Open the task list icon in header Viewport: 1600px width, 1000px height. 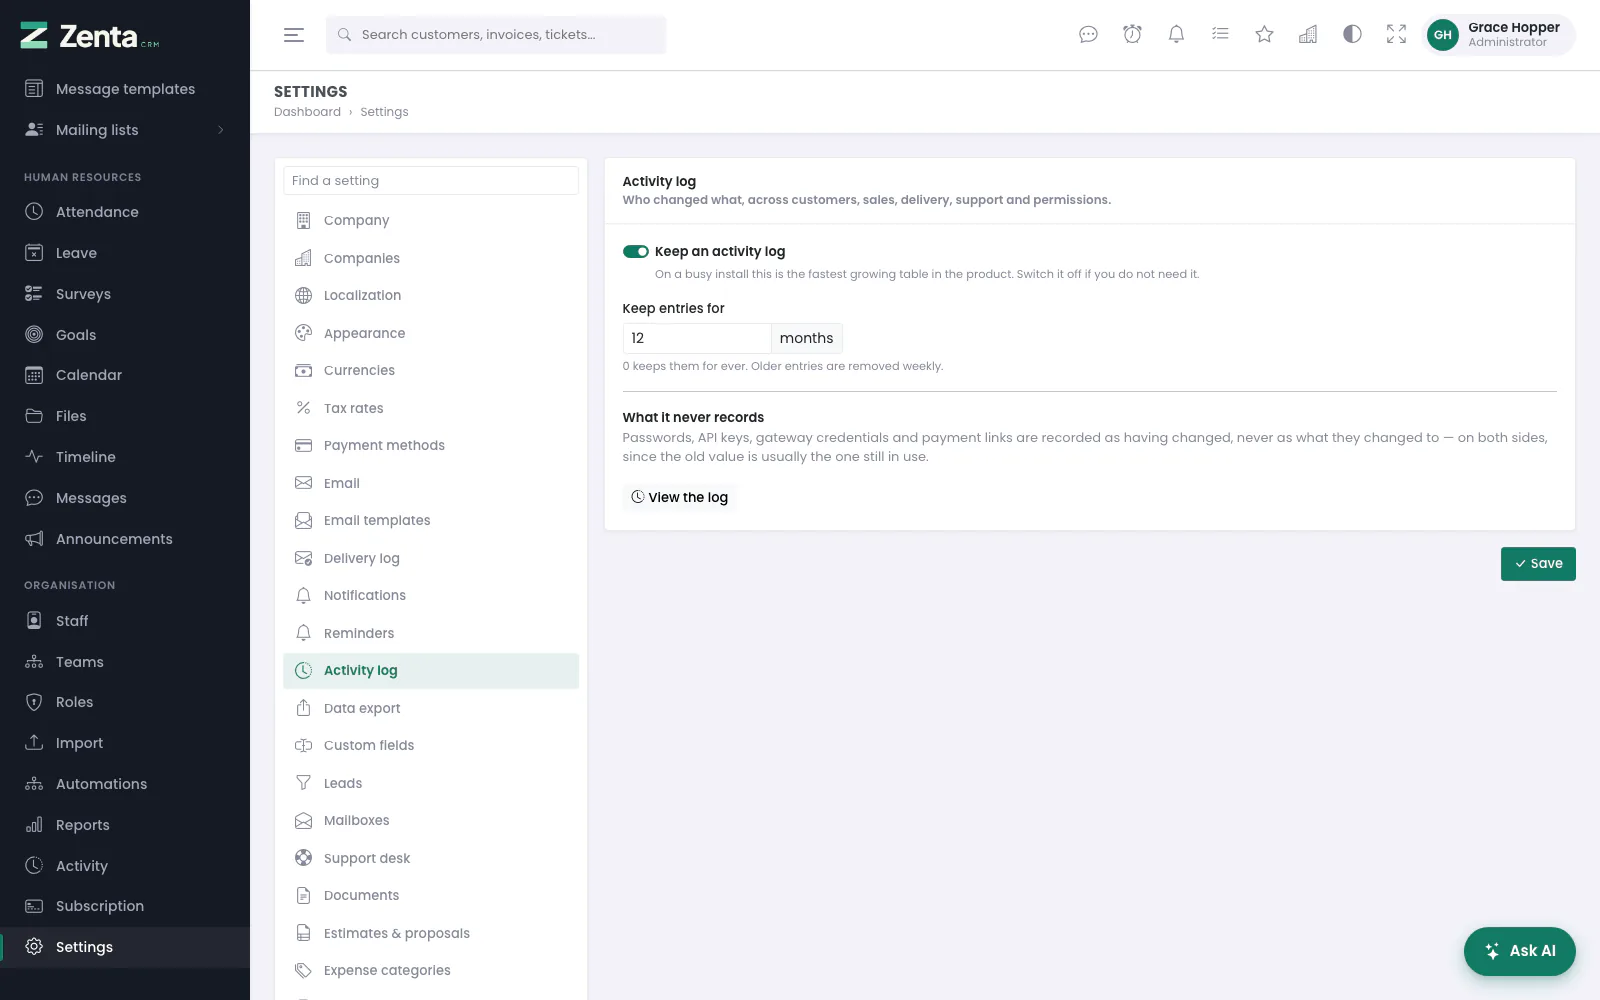click(x=1220, y=35)
